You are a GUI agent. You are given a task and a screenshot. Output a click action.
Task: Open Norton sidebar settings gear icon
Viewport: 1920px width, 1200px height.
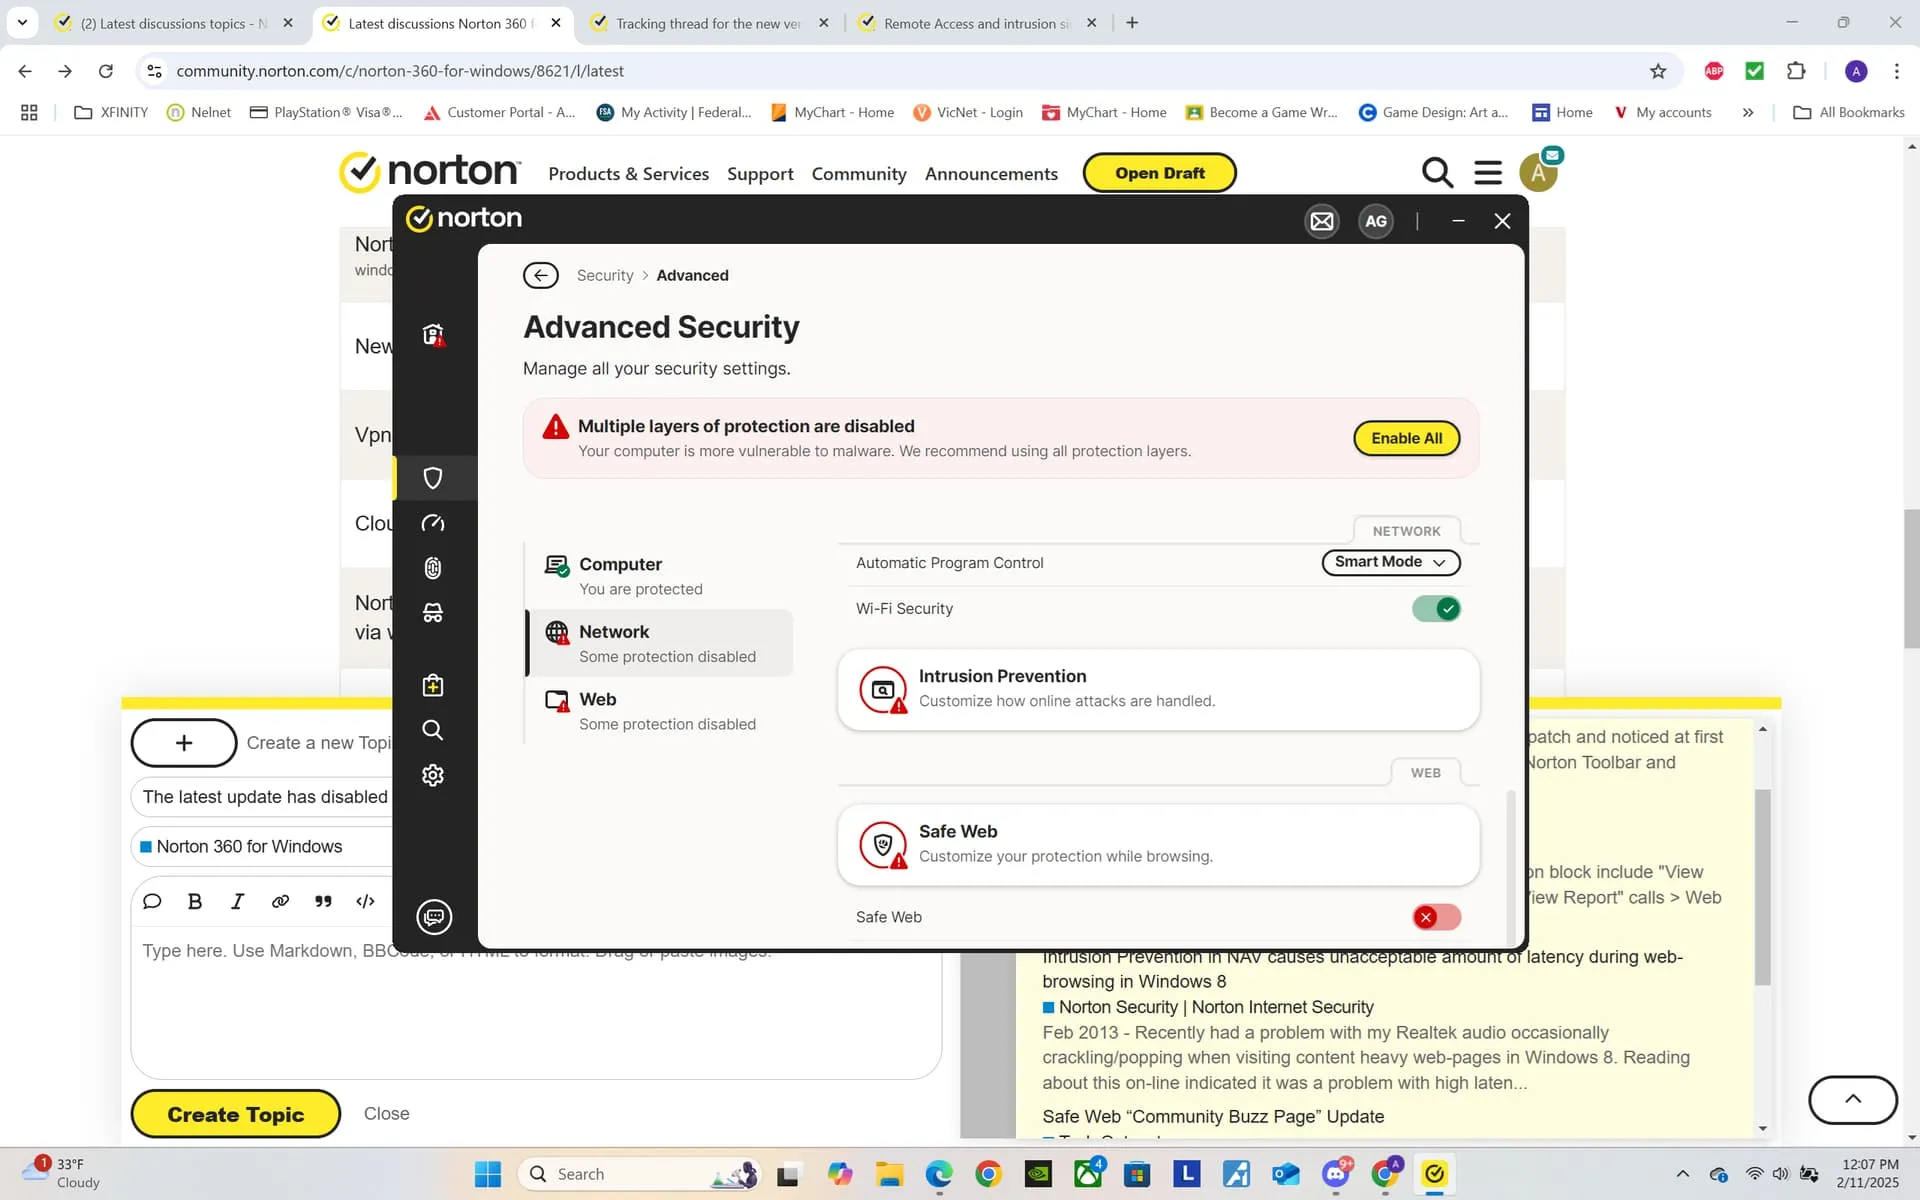tap(433, 775)
